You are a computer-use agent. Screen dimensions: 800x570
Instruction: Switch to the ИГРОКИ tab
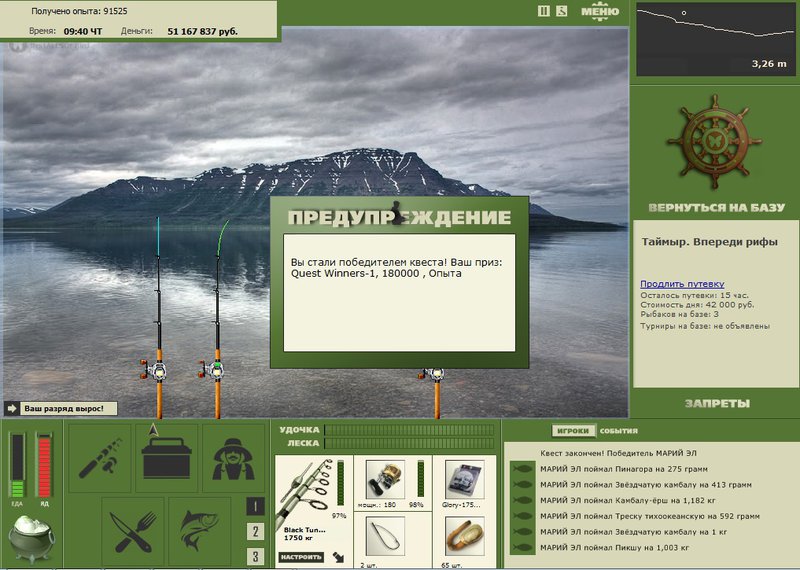573,431
